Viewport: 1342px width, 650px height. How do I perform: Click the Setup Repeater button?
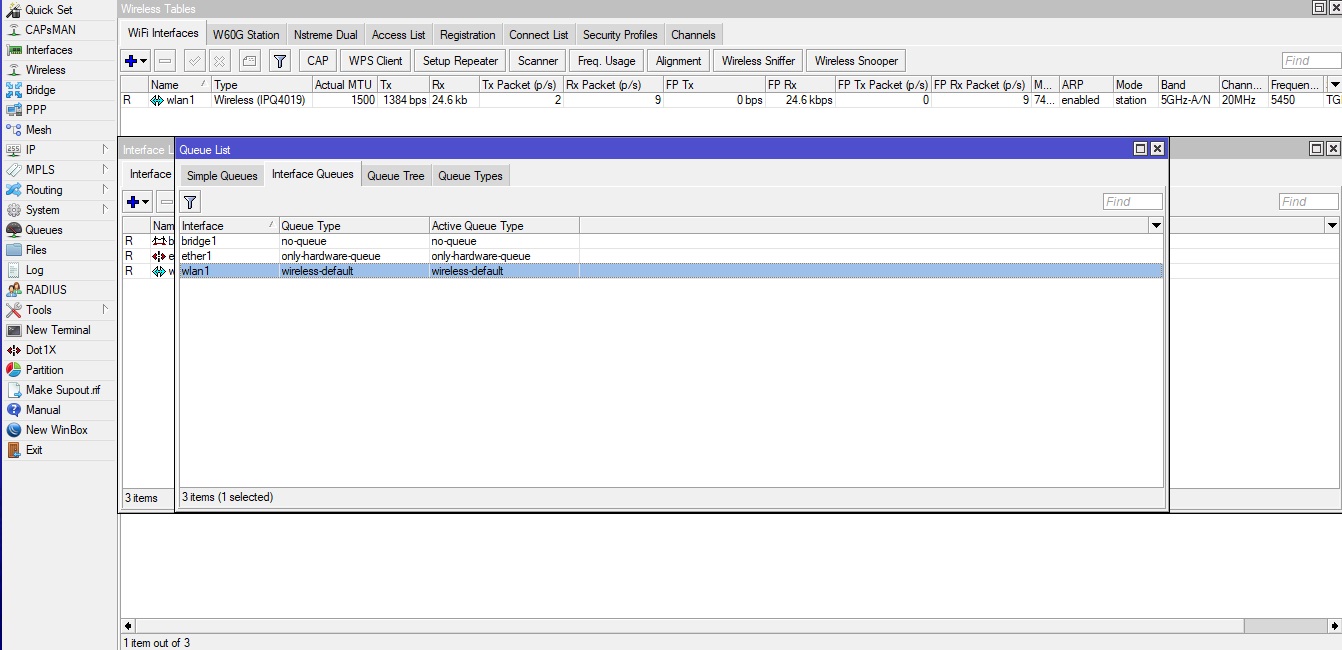click(459, 60)
